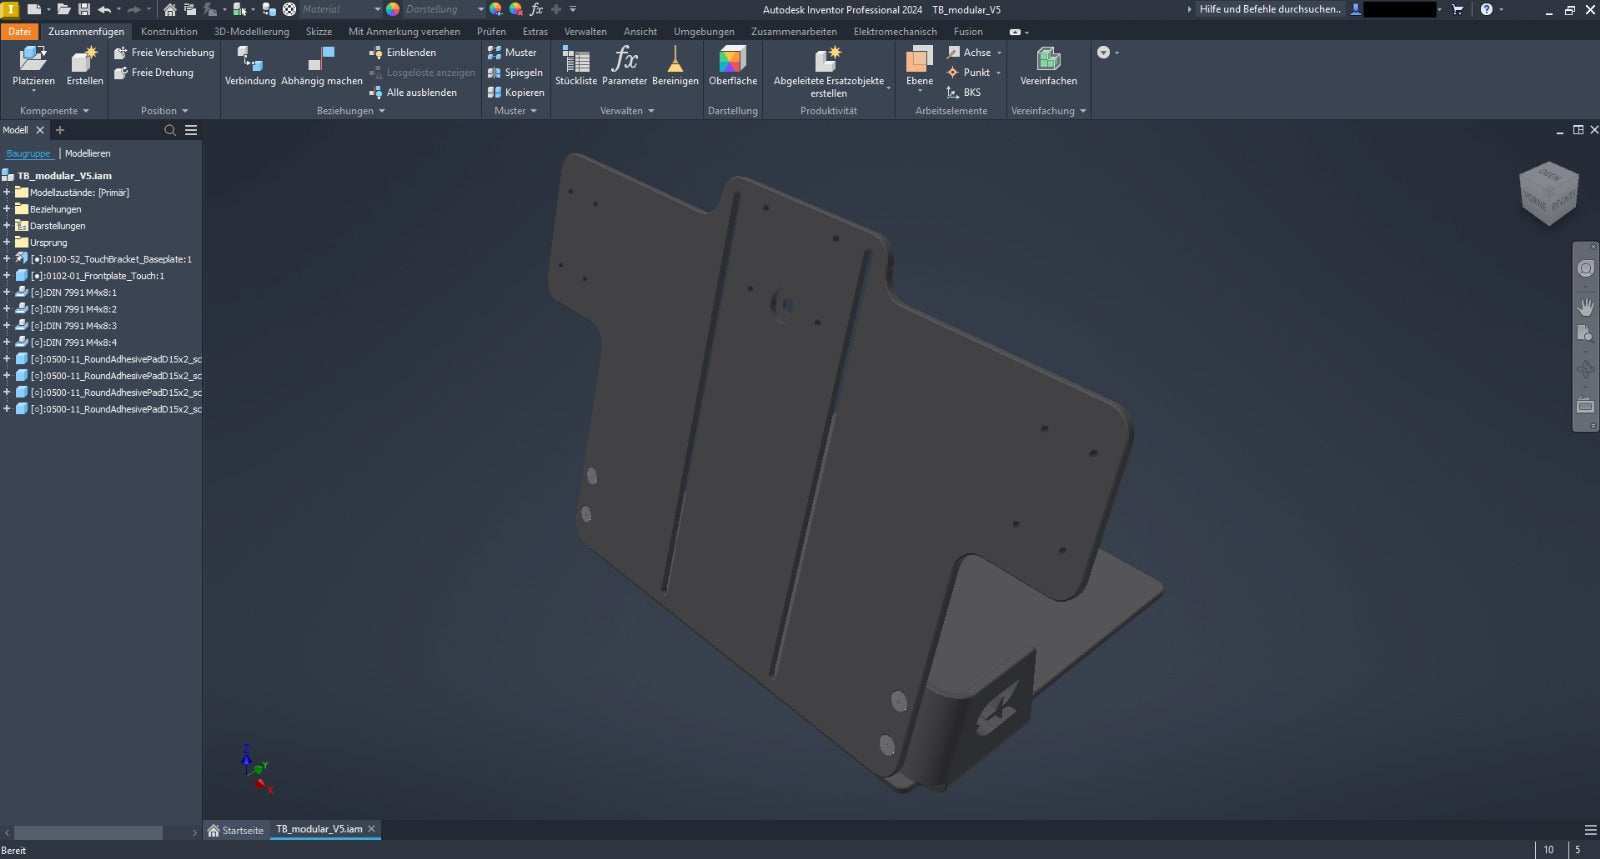This screenshot has height=859, width=1600.
Task: Click the ViewCube in the viewport
Action: click(1548, 193)
